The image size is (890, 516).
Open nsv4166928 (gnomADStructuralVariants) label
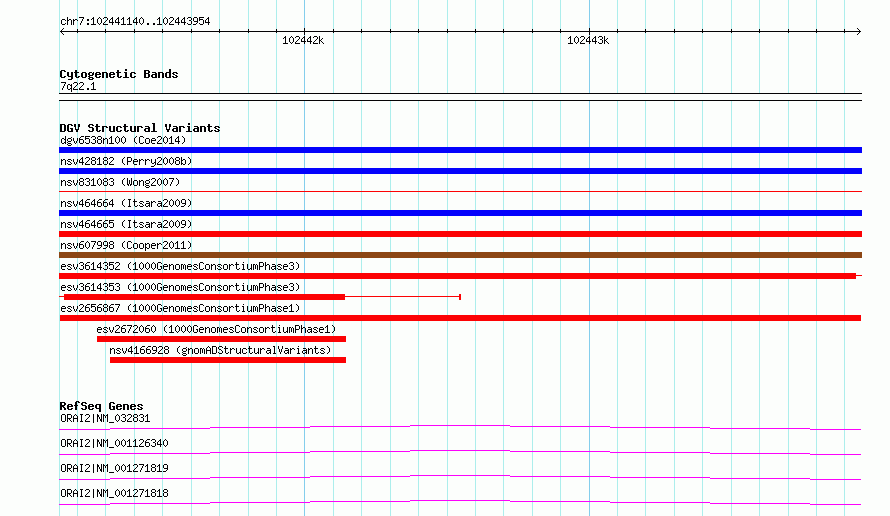[x=220, y=350]
